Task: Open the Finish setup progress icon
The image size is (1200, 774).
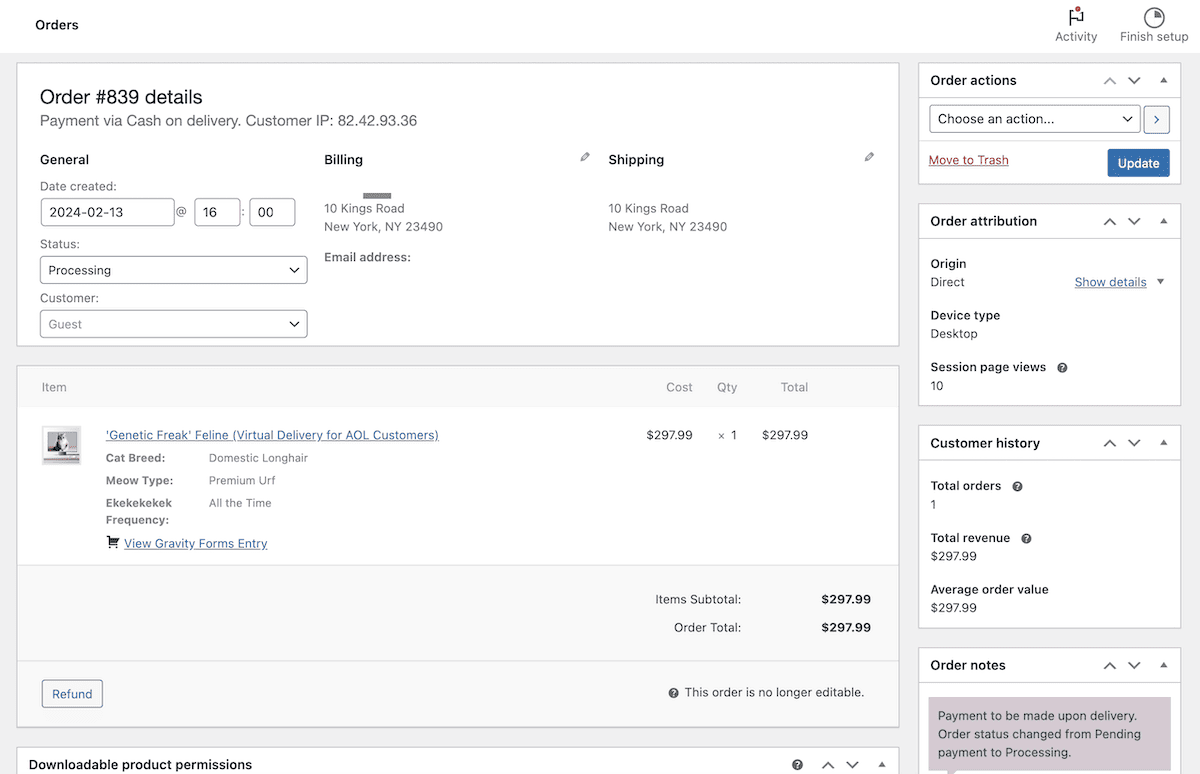Action: pyautogui.click(x=1154, y=17)
